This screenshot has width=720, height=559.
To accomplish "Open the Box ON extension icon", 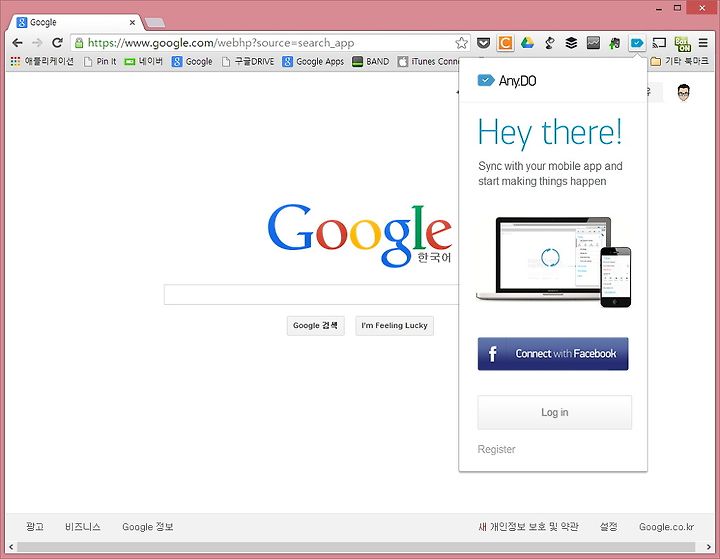I will pos(682,44).
